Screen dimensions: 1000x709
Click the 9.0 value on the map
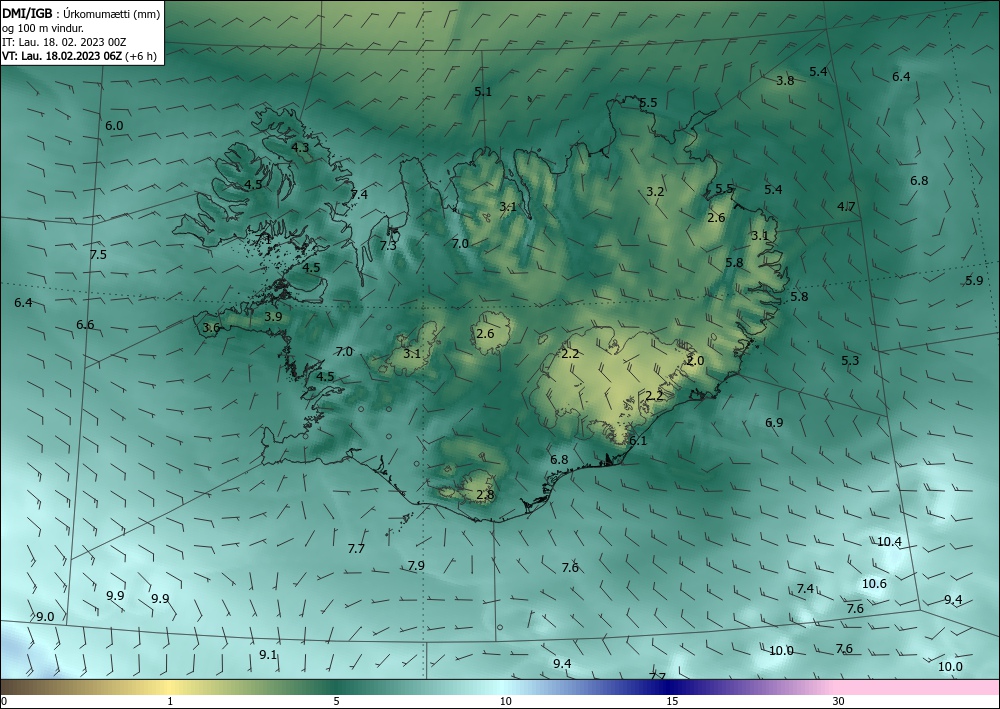click(x=45, y=617)
